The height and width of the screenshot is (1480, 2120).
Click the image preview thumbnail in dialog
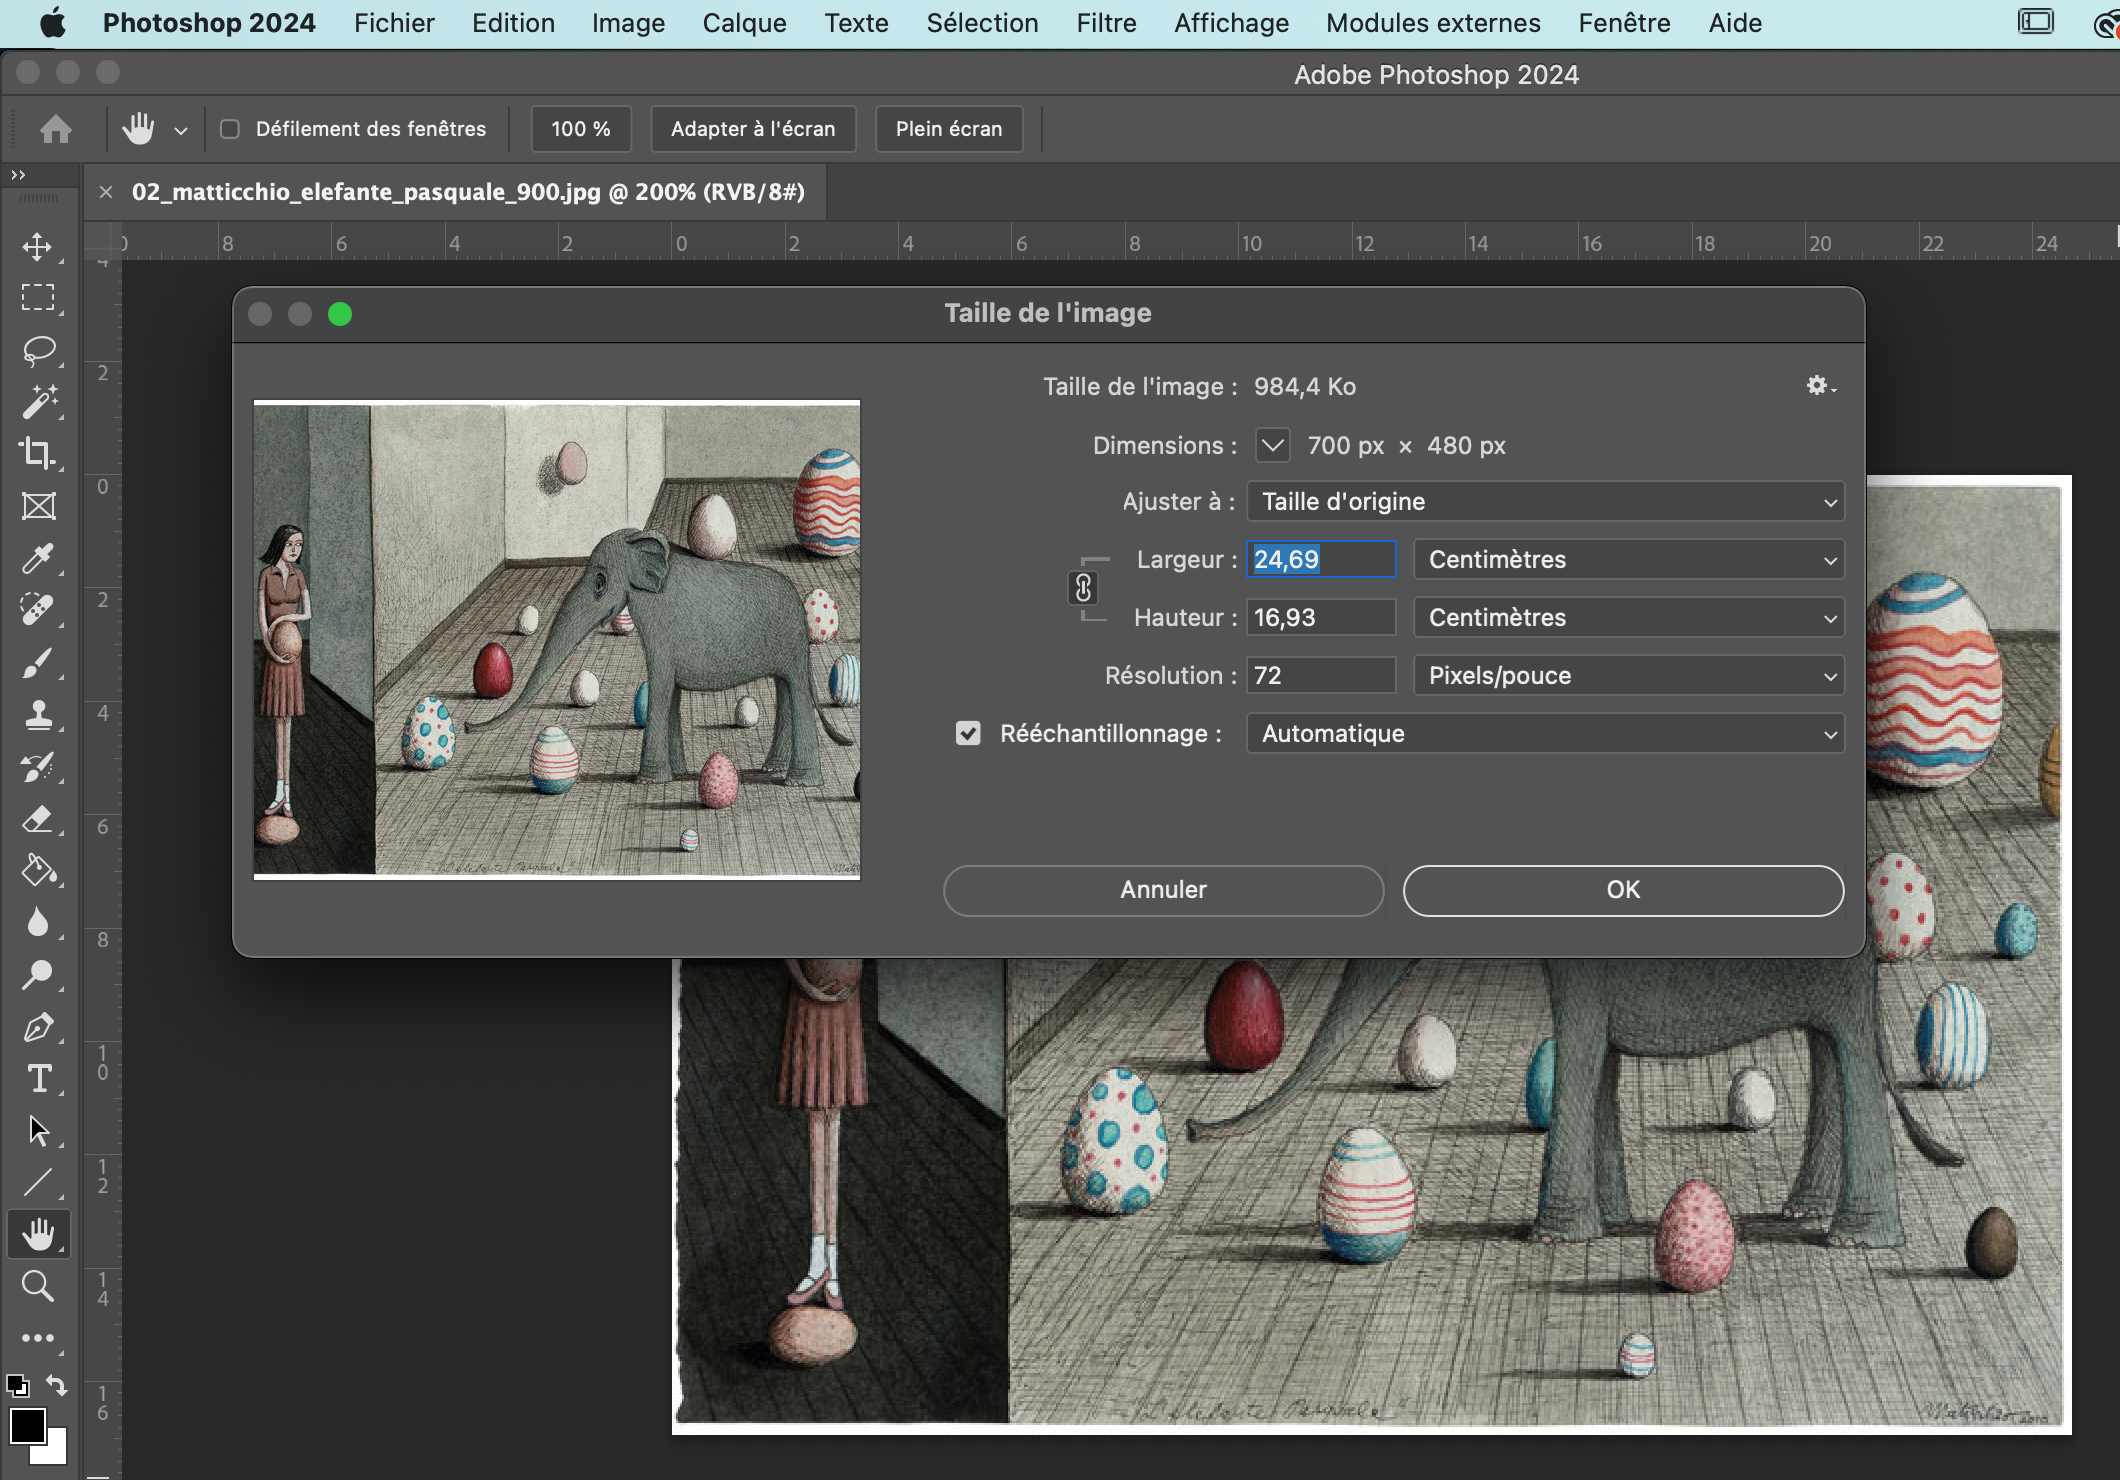click(x=557, y=640)
